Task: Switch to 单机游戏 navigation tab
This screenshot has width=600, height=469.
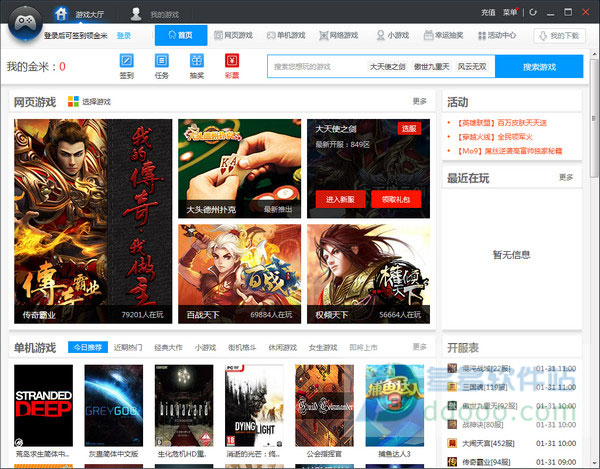Action: [286, 35]
